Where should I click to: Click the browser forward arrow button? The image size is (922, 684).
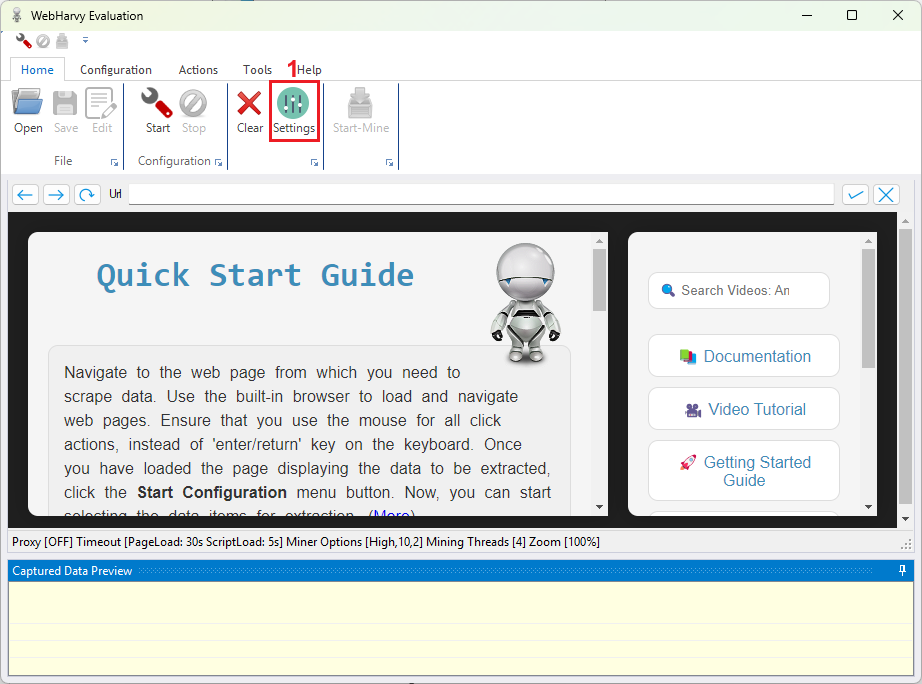pos(56,195)
